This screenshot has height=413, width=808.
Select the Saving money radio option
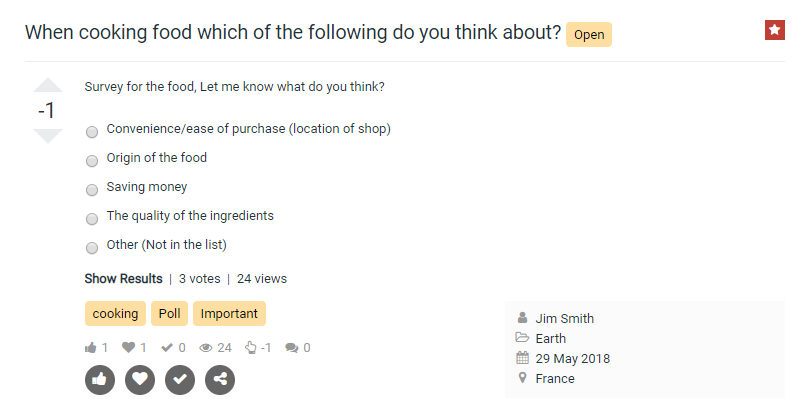(92, 189)
